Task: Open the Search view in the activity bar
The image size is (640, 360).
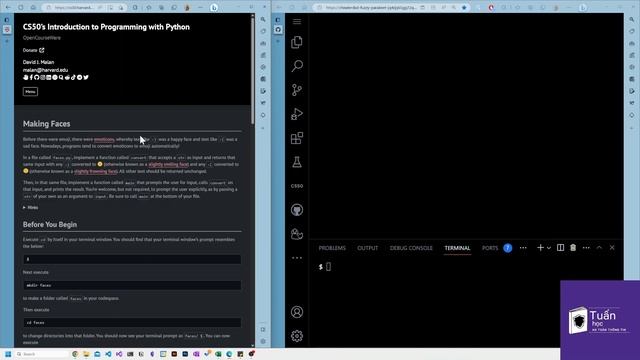Action: click(x=297, y=66)
